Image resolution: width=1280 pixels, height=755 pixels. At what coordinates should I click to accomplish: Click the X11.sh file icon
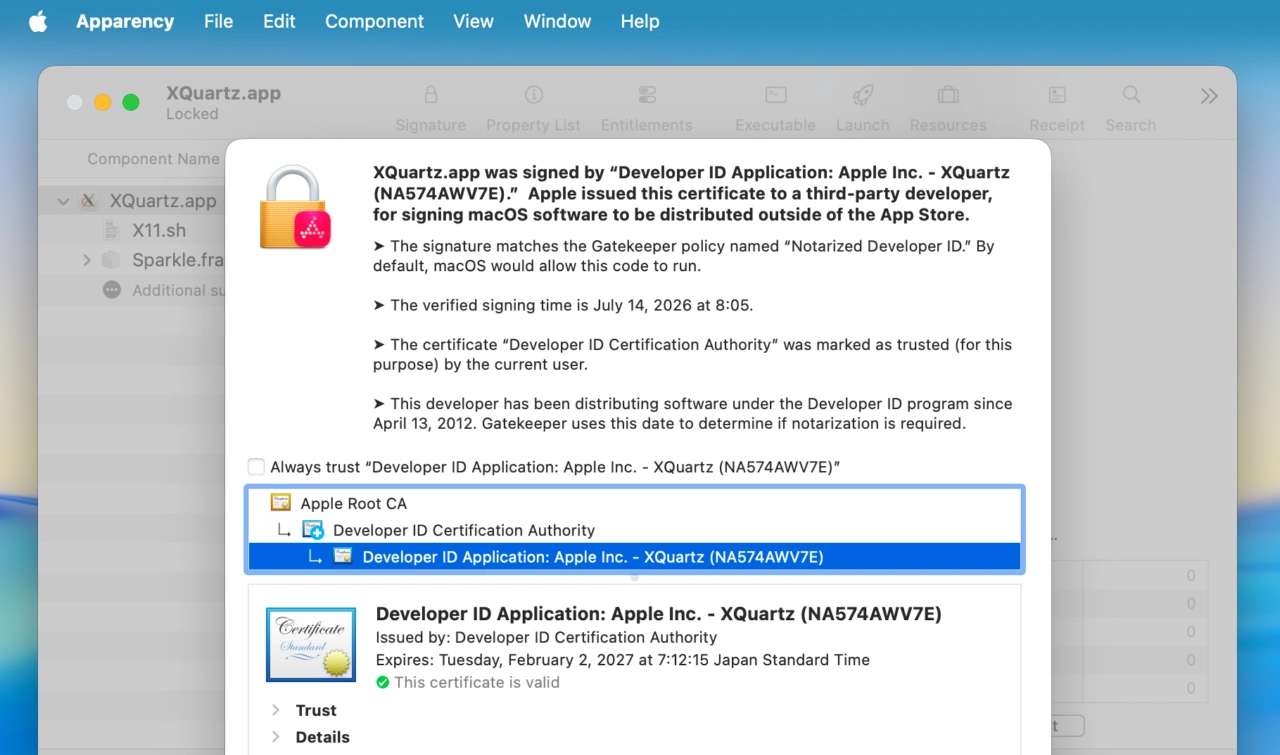(111, 230)
